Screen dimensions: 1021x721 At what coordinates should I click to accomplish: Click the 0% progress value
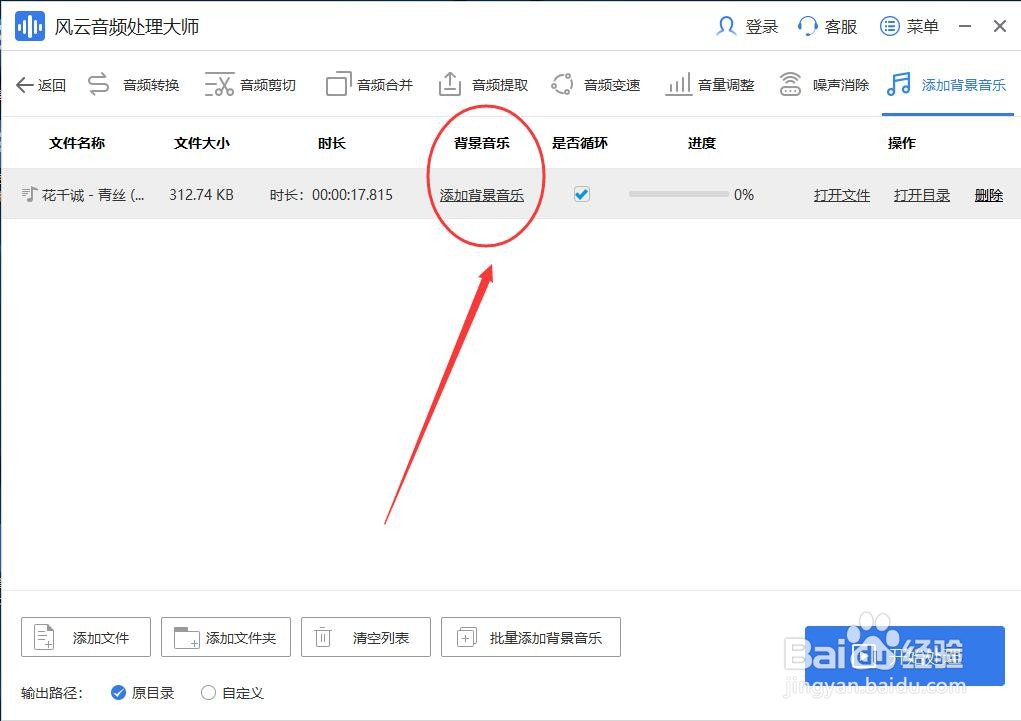[744, 195]
